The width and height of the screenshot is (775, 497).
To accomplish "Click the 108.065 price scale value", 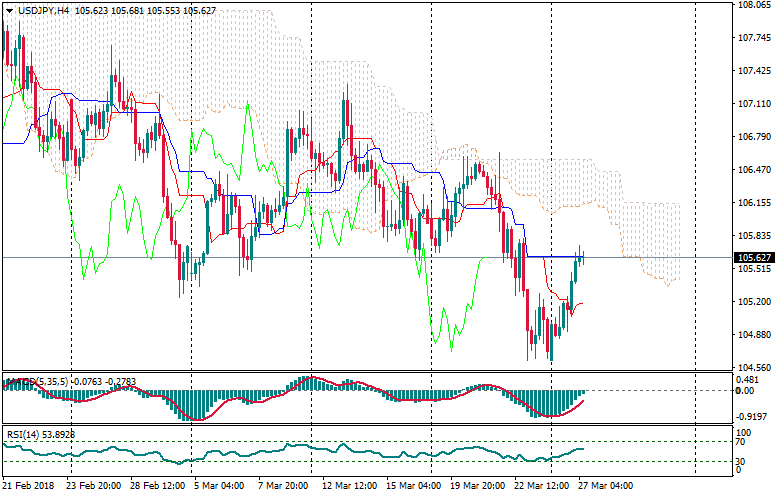I will [x=752, y=5].
